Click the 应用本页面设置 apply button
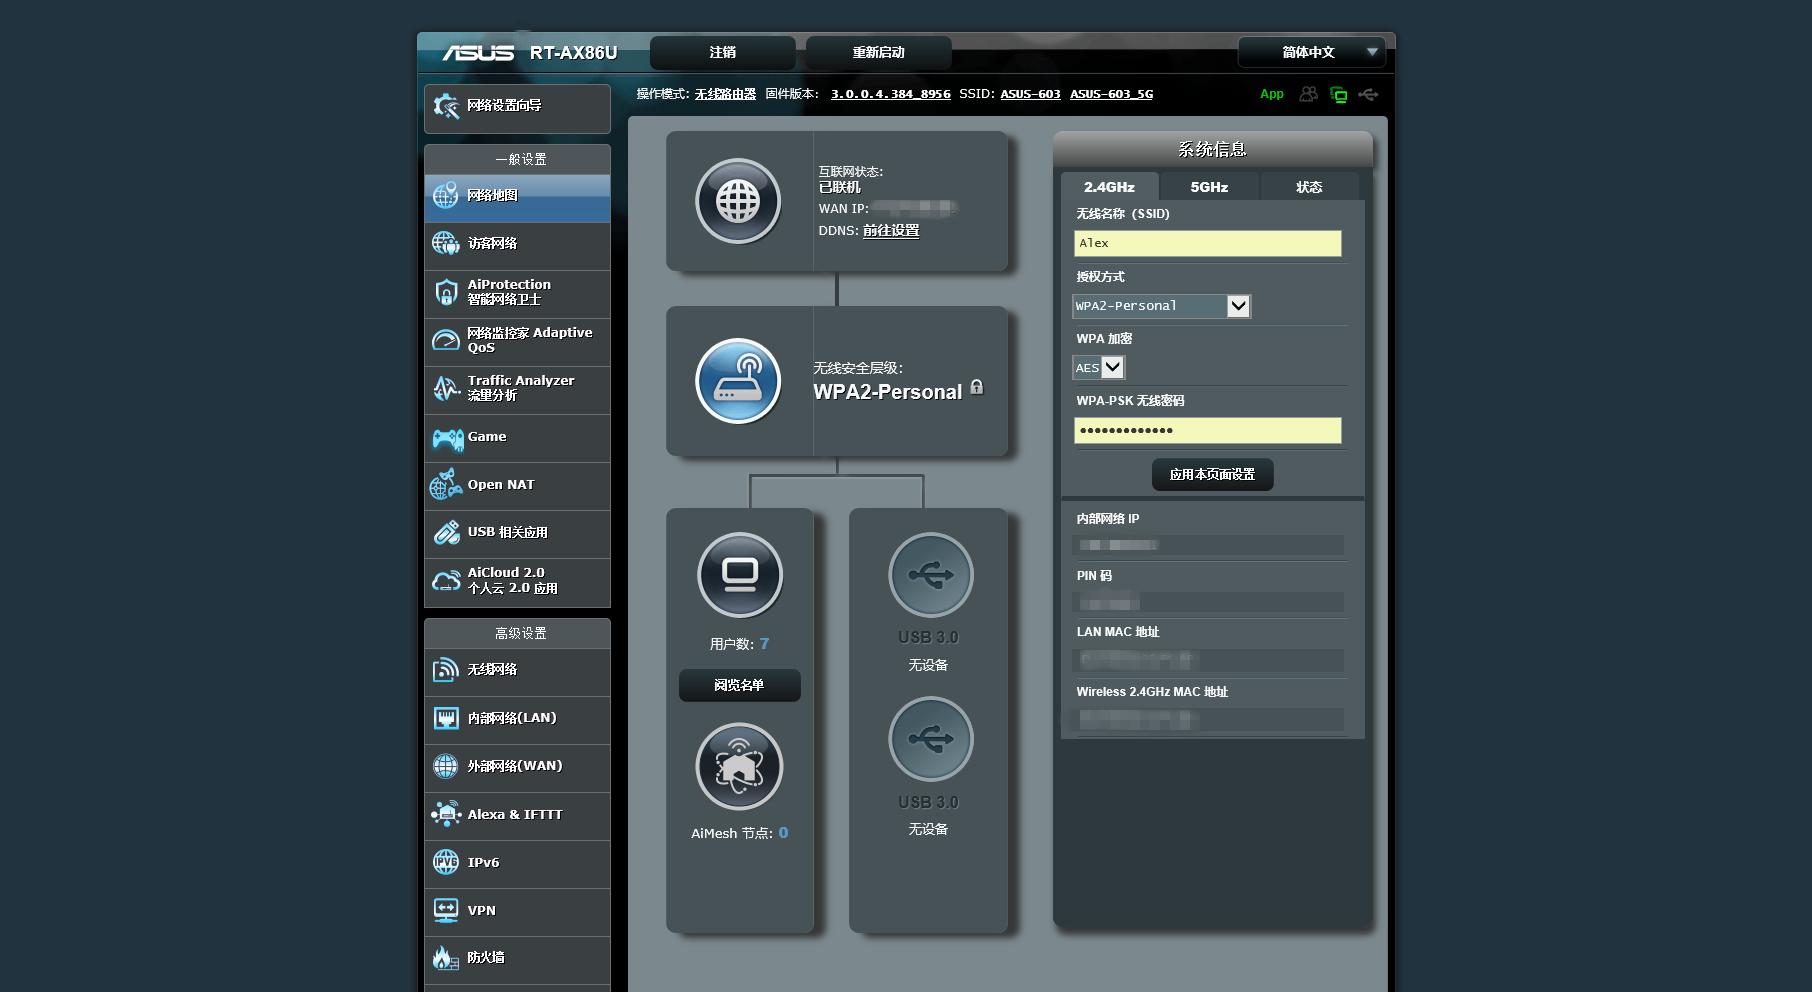The width and height of the screenshot is (1812, 992). coord(1212,474)
